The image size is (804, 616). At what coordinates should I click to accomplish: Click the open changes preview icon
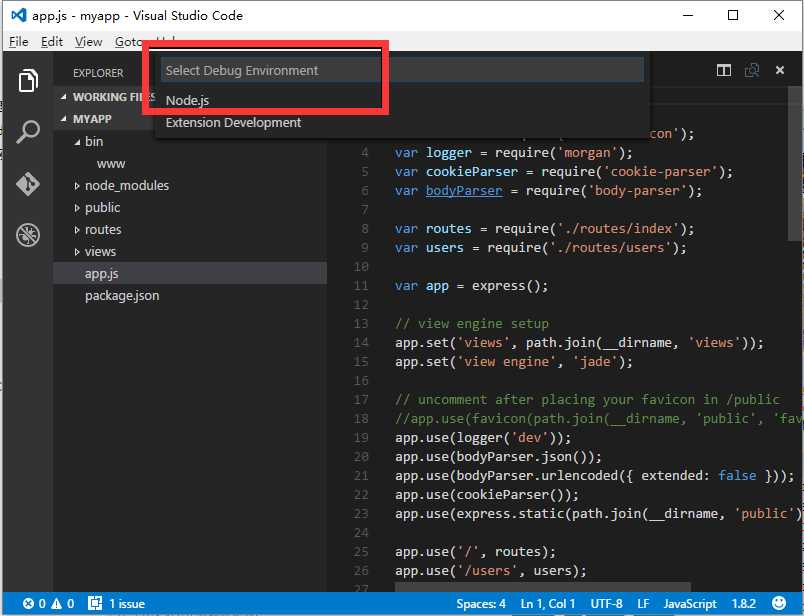pyautogui.click(x=752, y=70)
